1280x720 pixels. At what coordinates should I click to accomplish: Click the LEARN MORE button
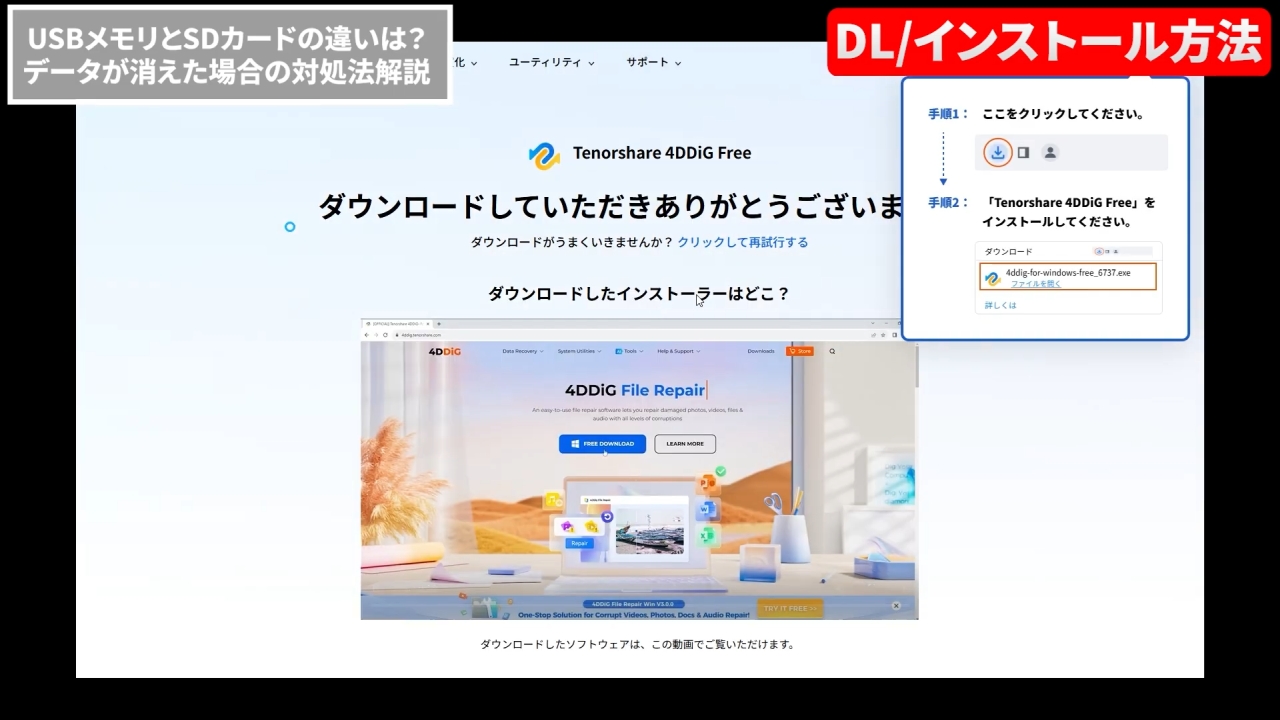pos(685,443)
